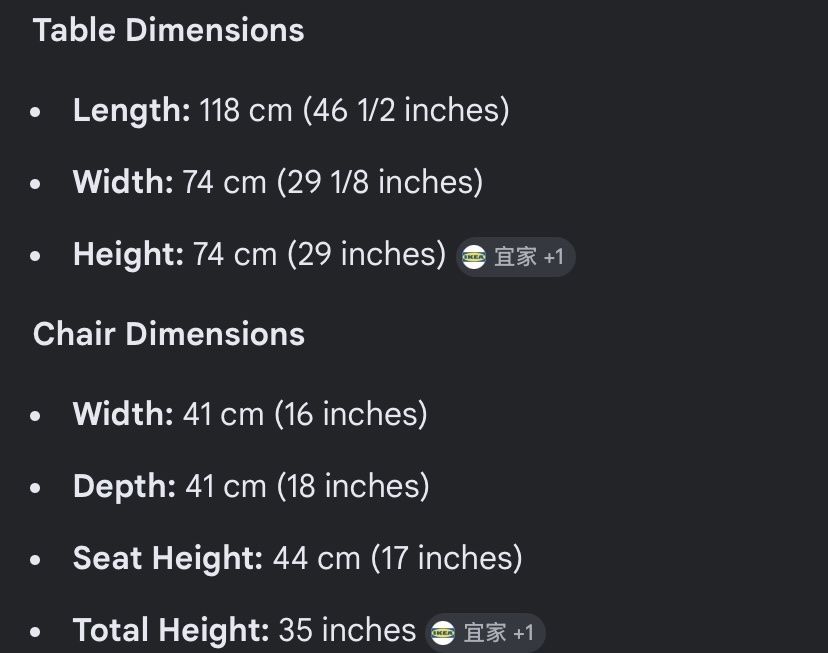The image size is (828, 653).
Task: Click the bold Depth label
Action: coord(124,486)
